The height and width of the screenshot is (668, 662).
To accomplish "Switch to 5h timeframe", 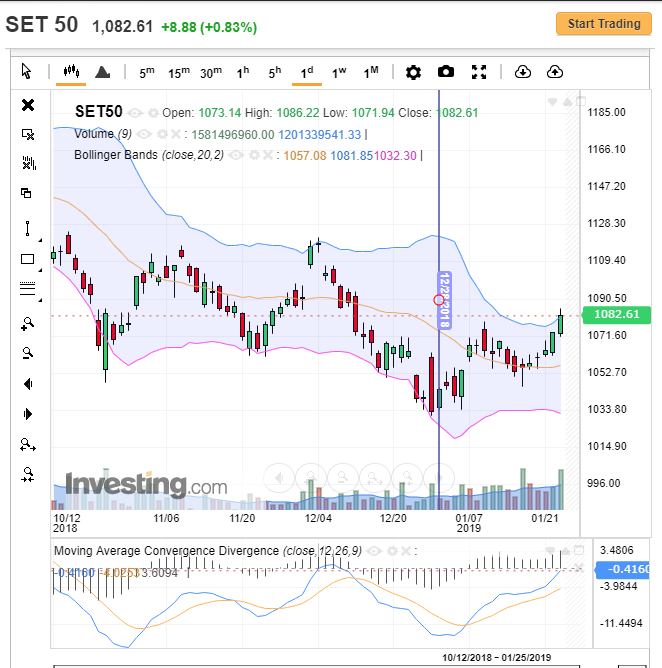I will (x=275, y=72).
